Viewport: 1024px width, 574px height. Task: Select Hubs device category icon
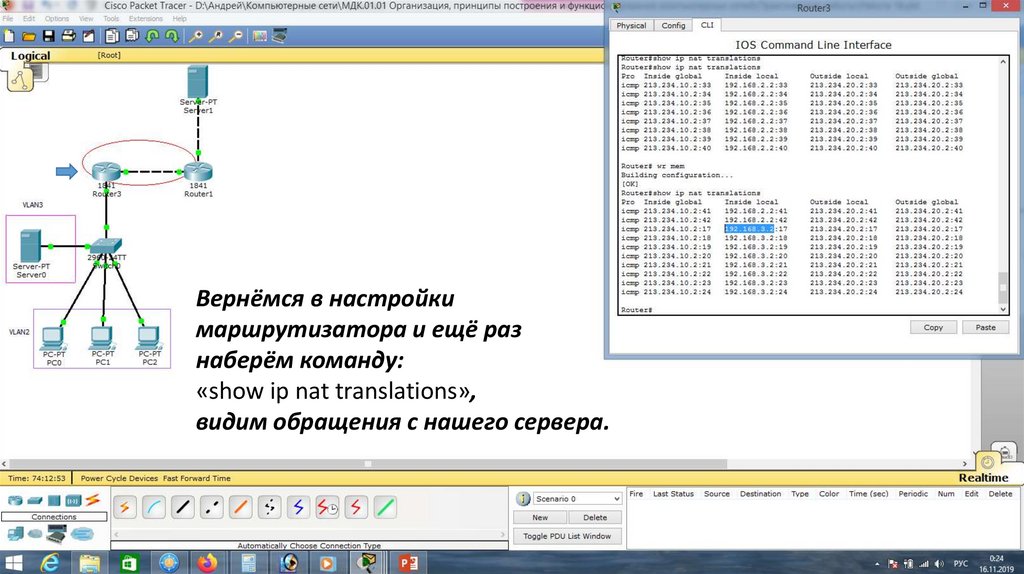click(54, 501)
